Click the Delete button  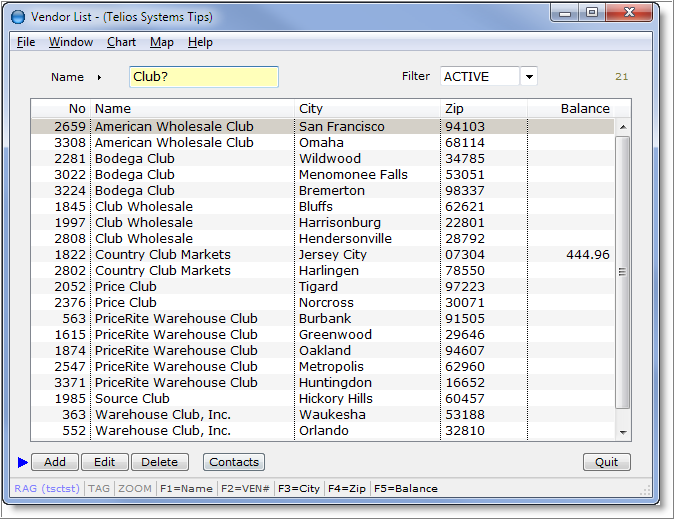(x=159, y=462)
